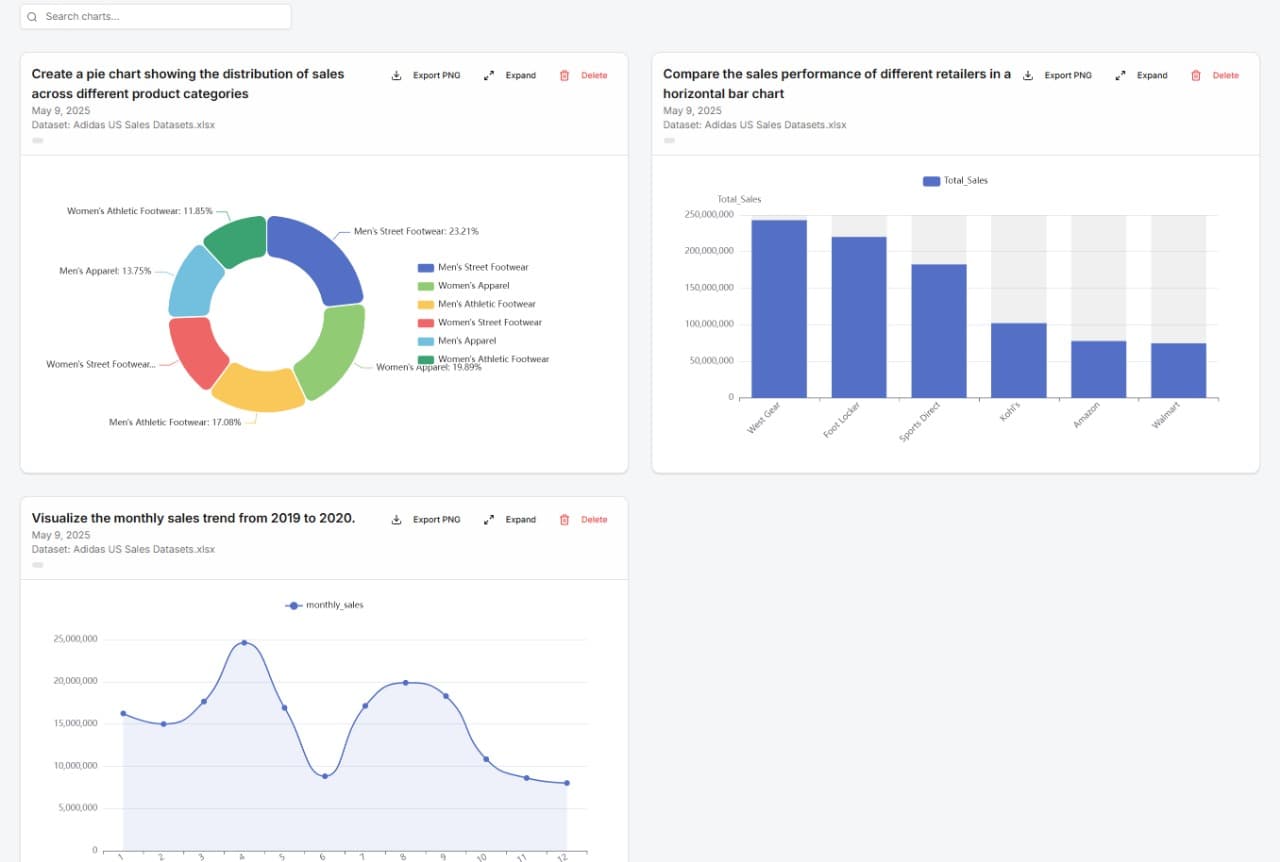
Task: Click the trash icon on the monthly trend card
Action: point(566,519)
